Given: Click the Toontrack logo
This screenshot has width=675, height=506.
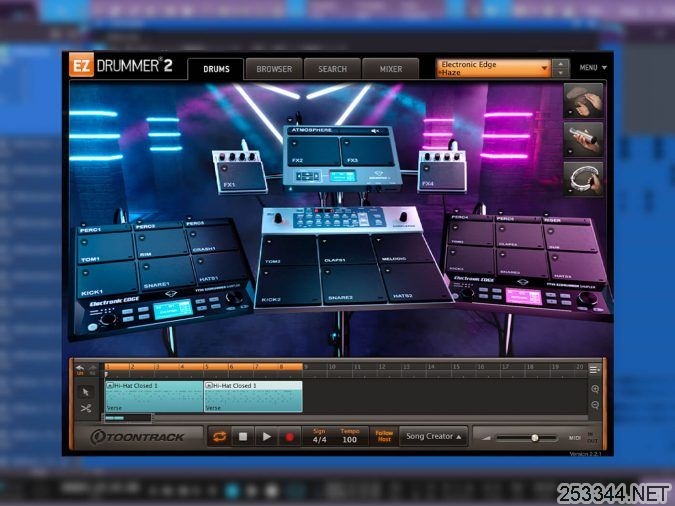Looking at the screenshot, I should (x=137, y=437).
